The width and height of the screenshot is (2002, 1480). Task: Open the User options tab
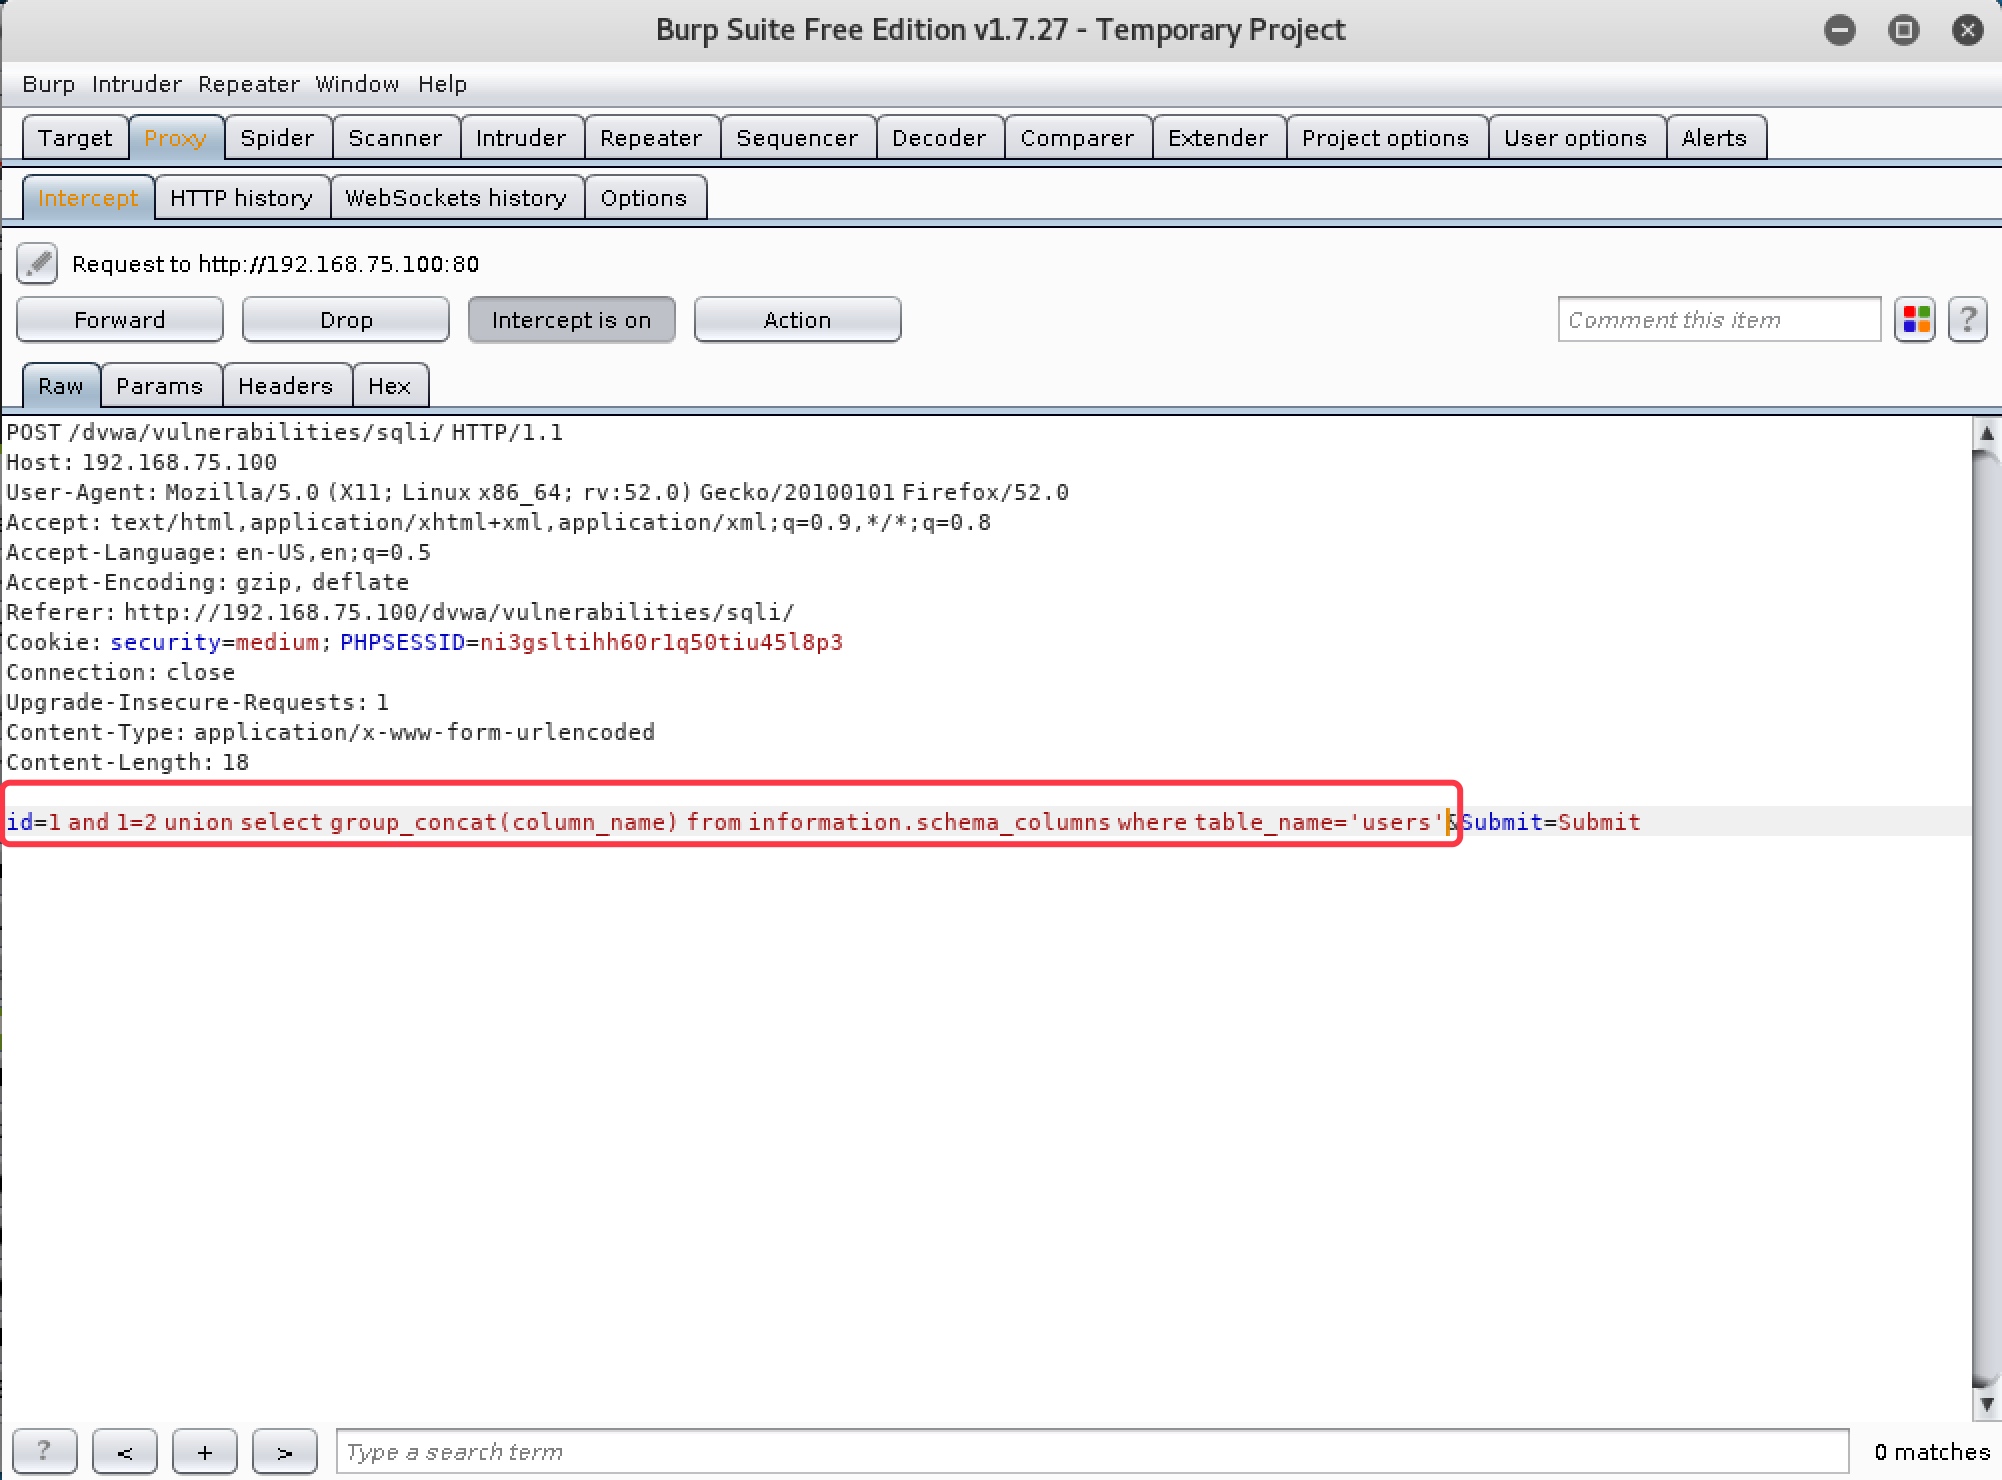[x=1575, y=138]
